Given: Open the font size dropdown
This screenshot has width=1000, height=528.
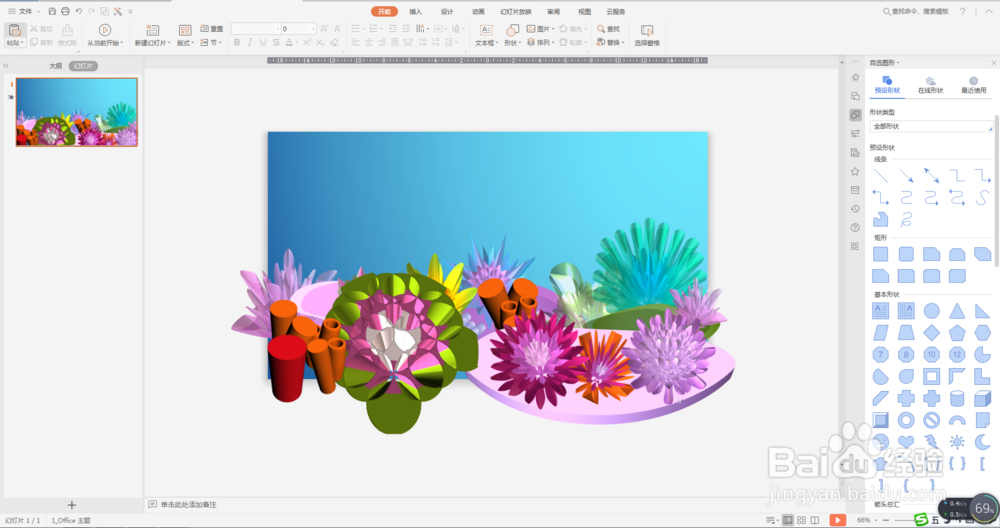Looking at the screenshot, I should click(313, 29).
